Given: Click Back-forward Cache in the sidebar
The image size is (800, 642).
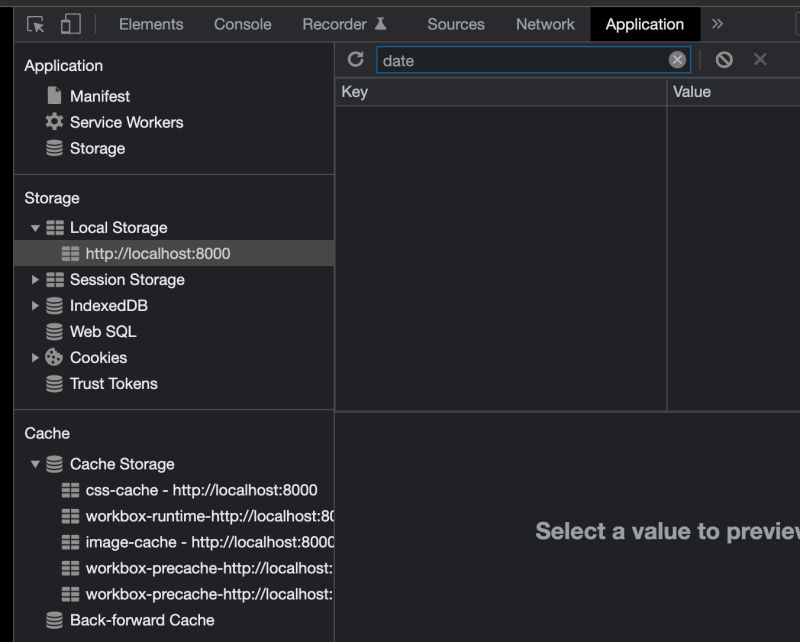Looking at the screenshot, I should click(139, 620).
